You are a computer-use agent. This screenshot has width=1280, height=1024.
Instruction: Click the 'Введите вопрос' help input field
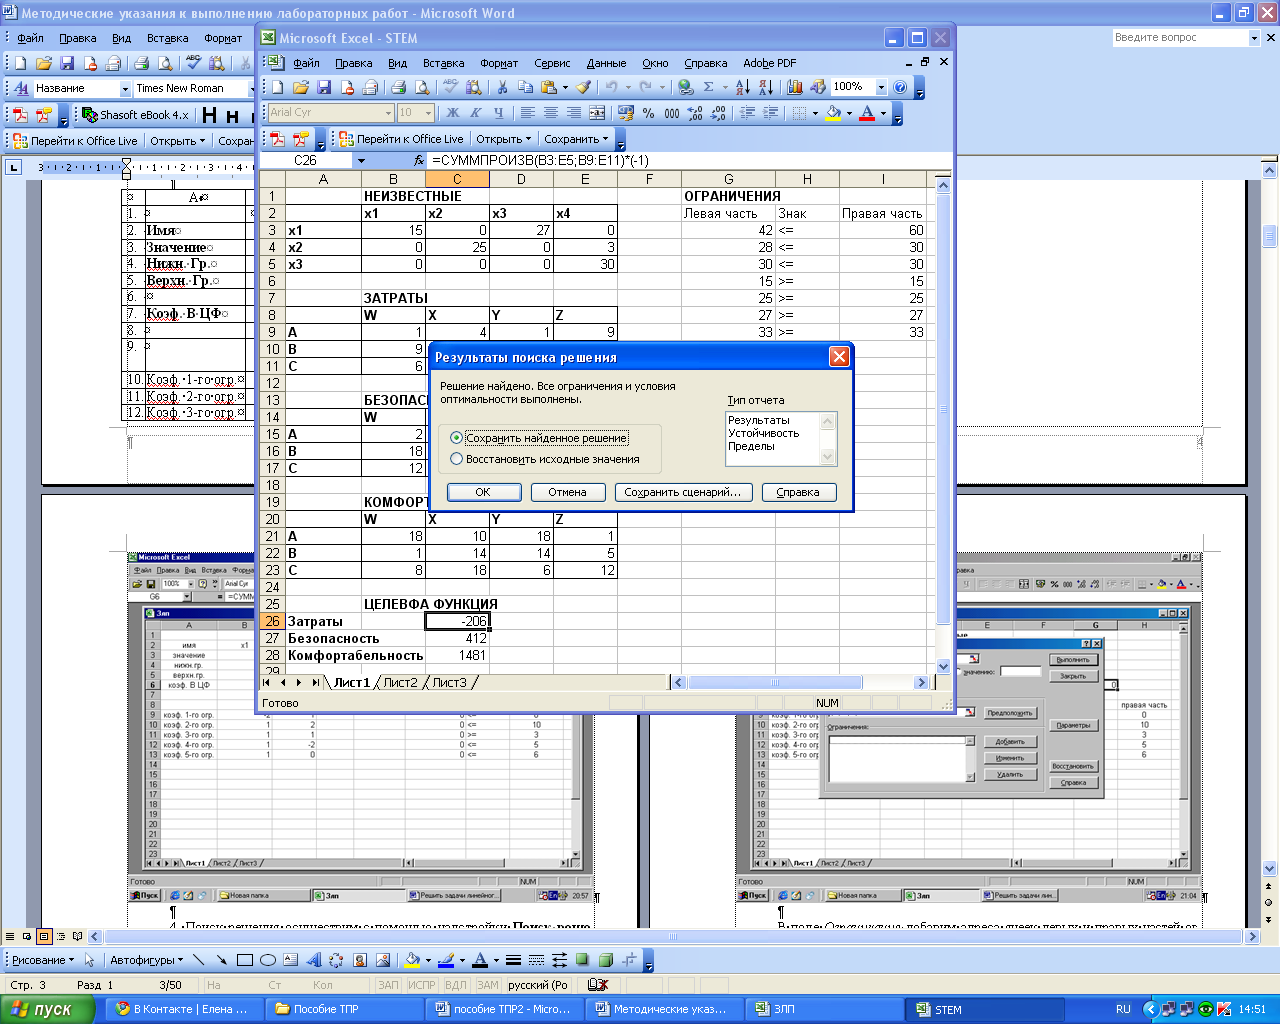[x=1180, y=37]
